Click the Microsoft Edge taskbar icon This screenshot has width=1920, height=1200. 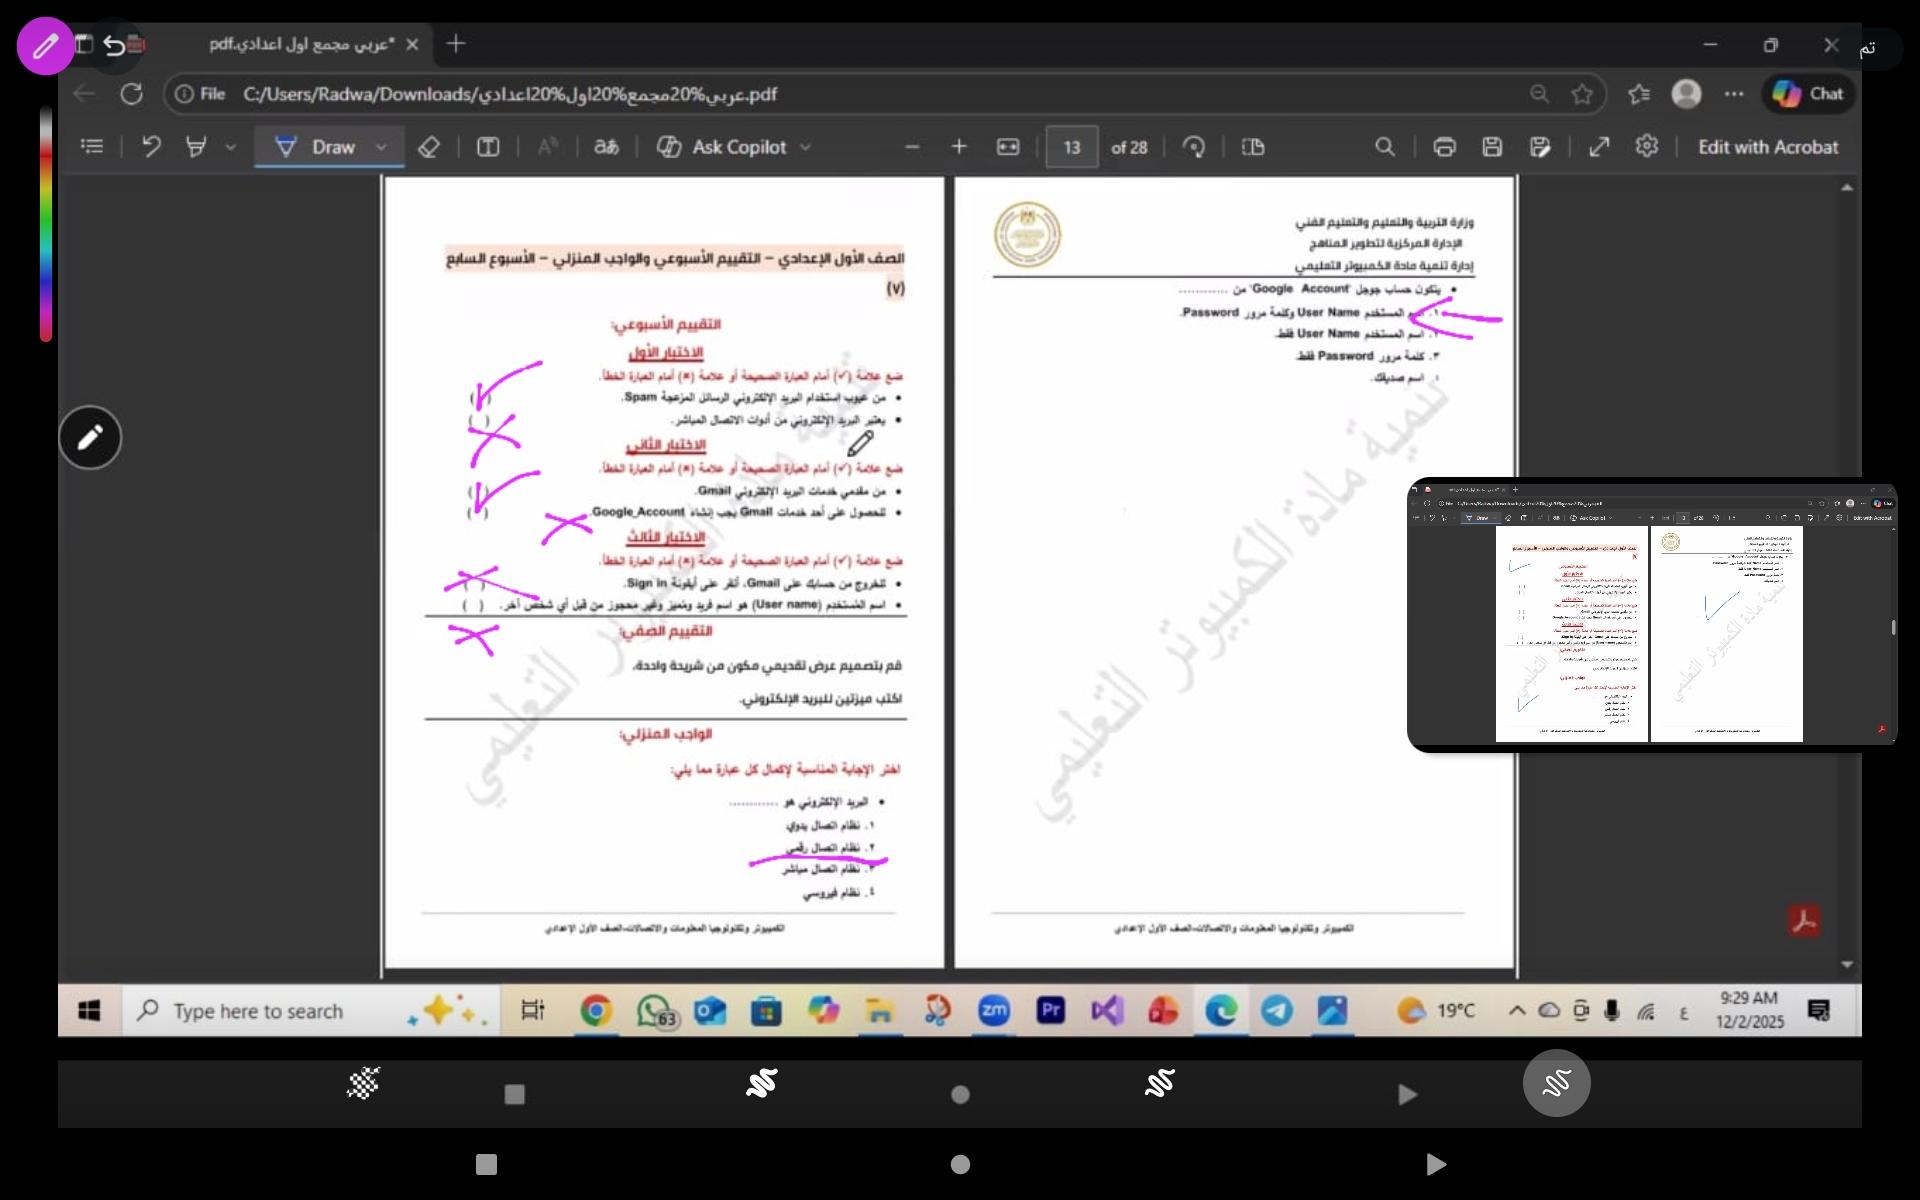[1220, 1011]
